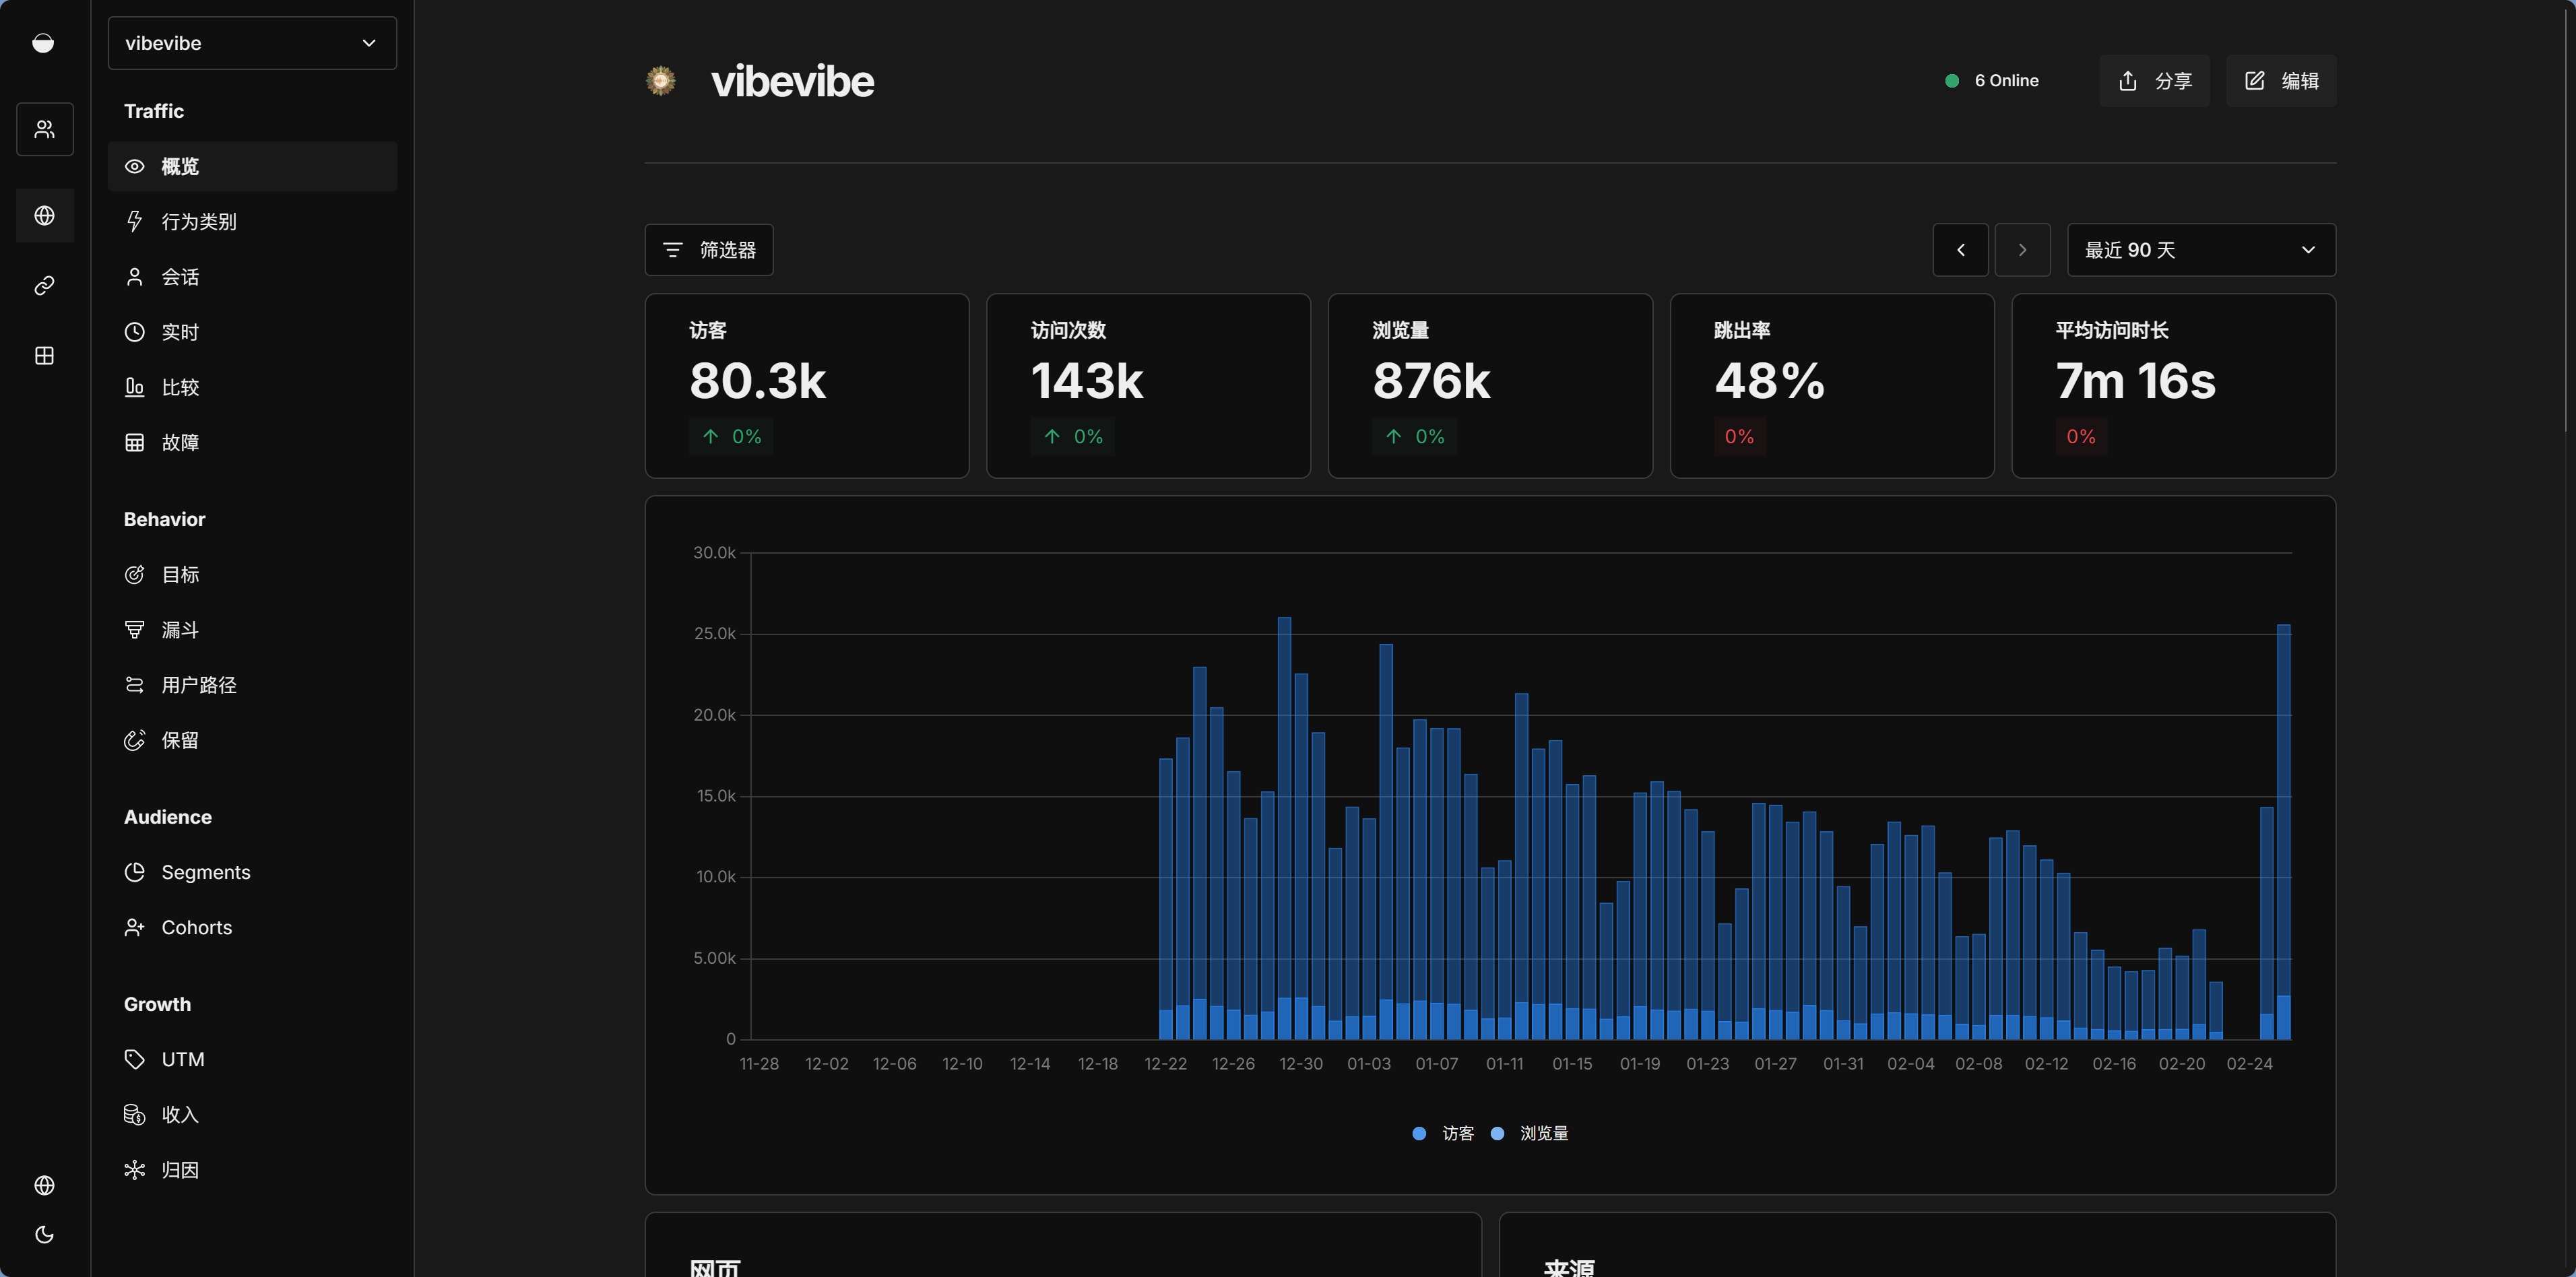Open the share (分享) button

(2154, 81)
